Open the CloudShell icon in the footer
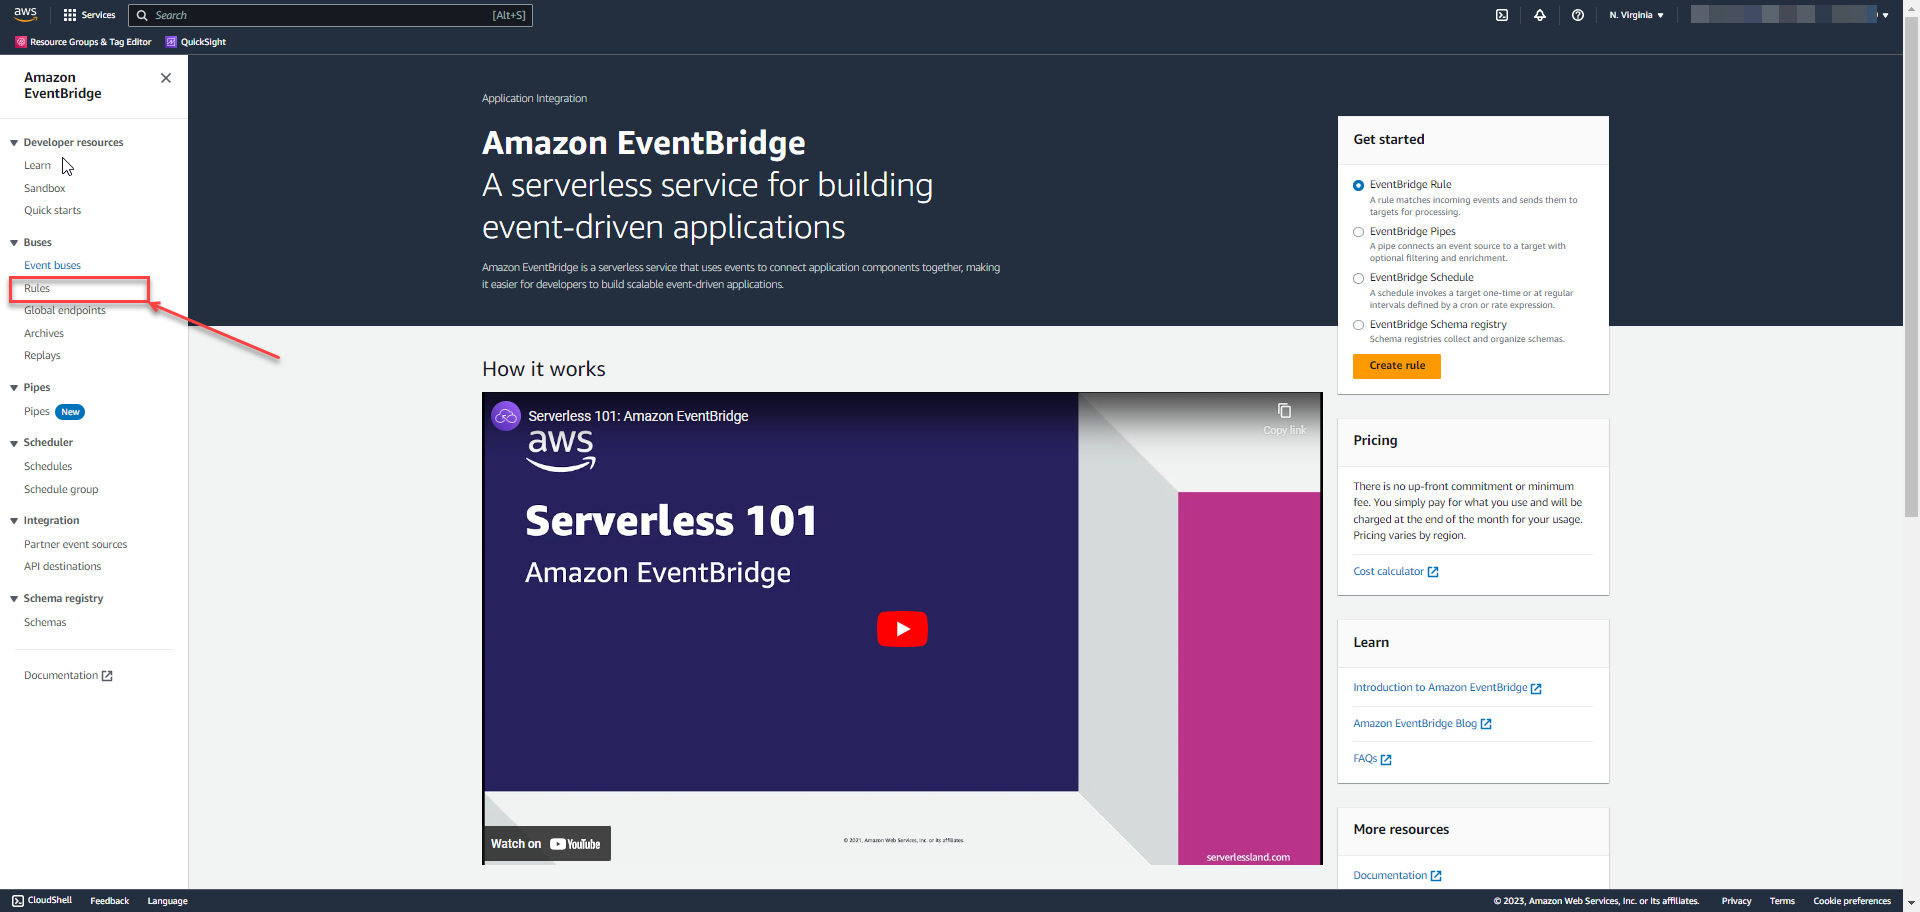Viewport: 1920px width, 912px height. point(18,901)
